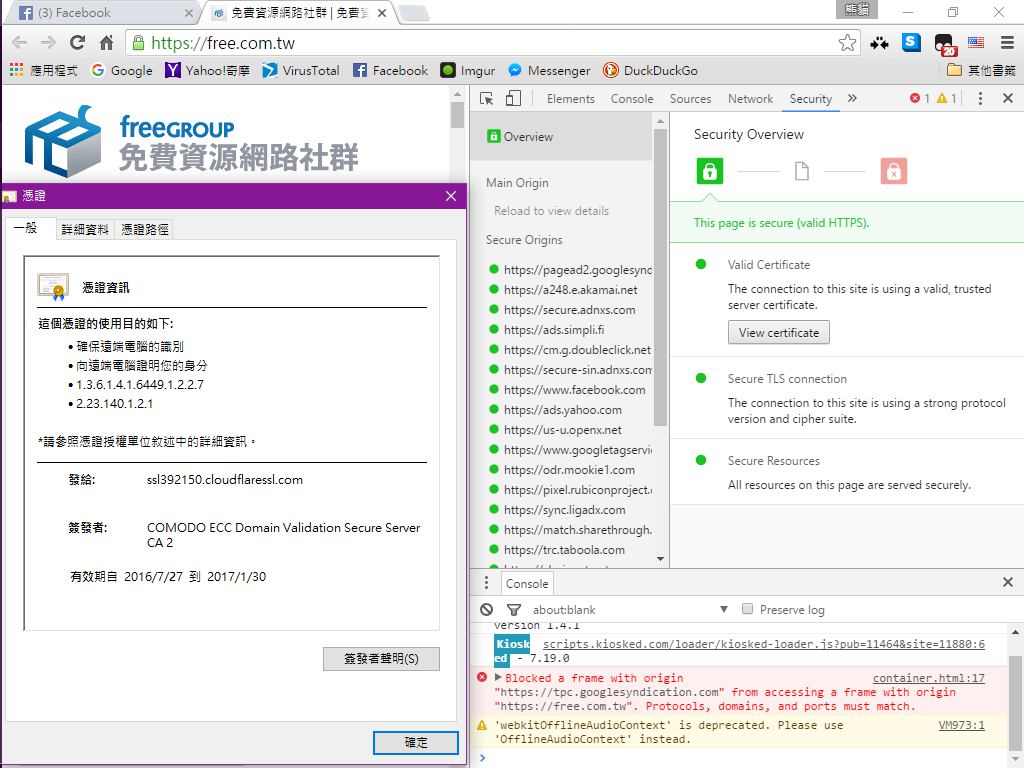Click the yellow warning count indicator
This screenshot has height=768, width=1024.
pos(946,98)
